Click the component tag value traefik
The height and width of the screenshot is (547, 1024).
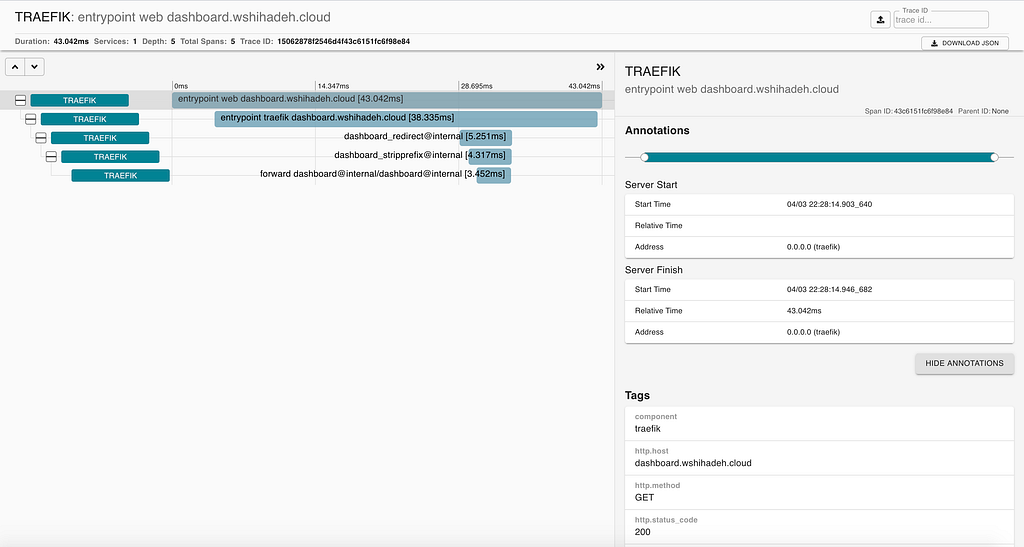(x=648, y=429)
